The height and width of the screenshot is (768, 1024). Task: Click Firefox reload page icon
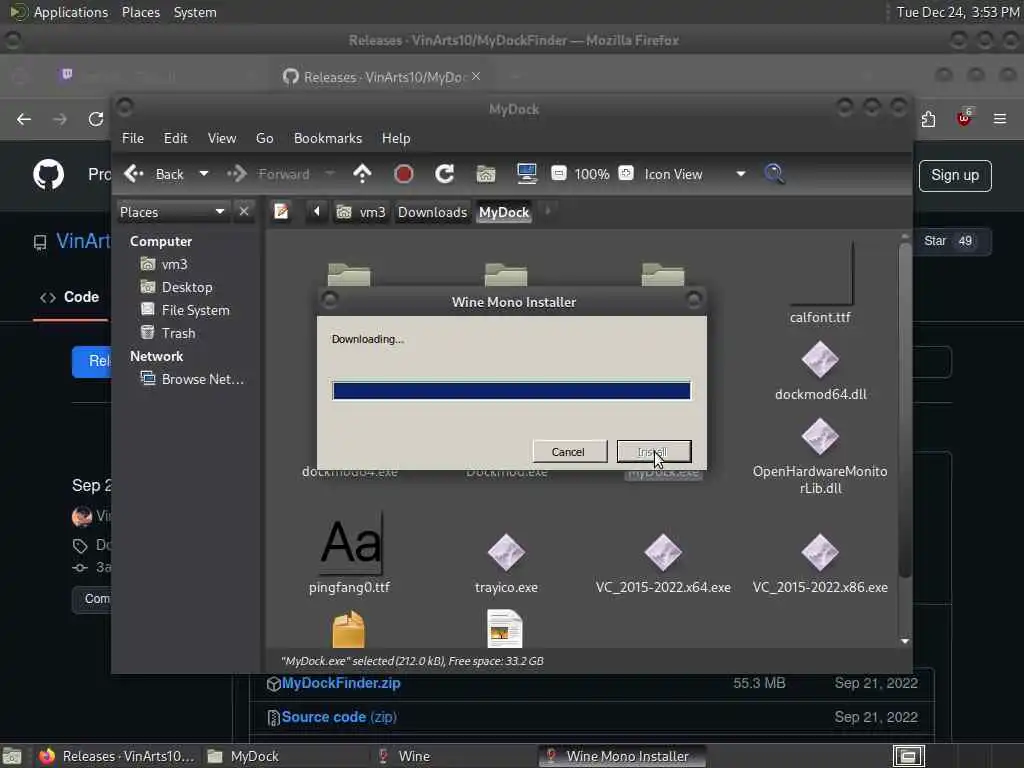pos(96,119)
